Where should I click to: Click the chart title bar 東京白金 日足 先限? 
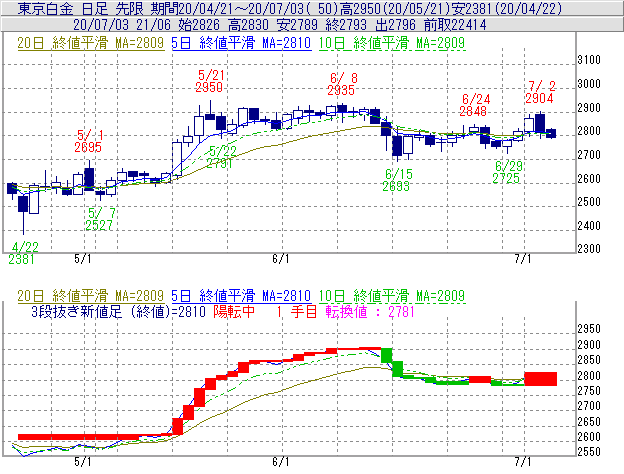point(312,8)
